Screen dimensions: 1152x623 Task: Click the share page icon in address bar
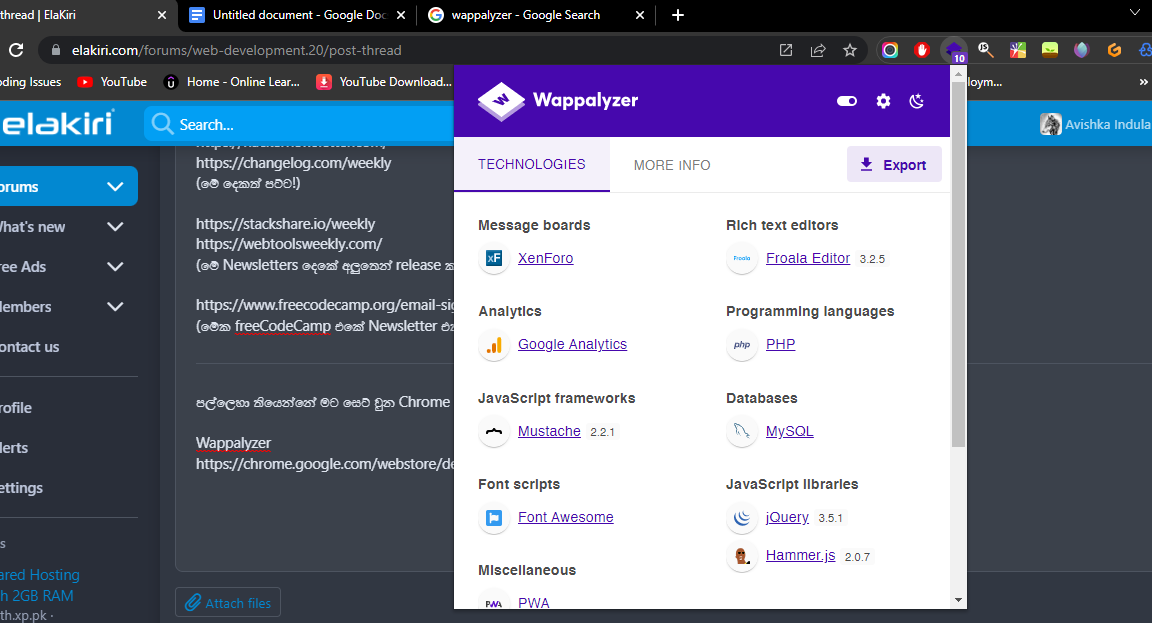pyautogui.click(x=818, y=50)
